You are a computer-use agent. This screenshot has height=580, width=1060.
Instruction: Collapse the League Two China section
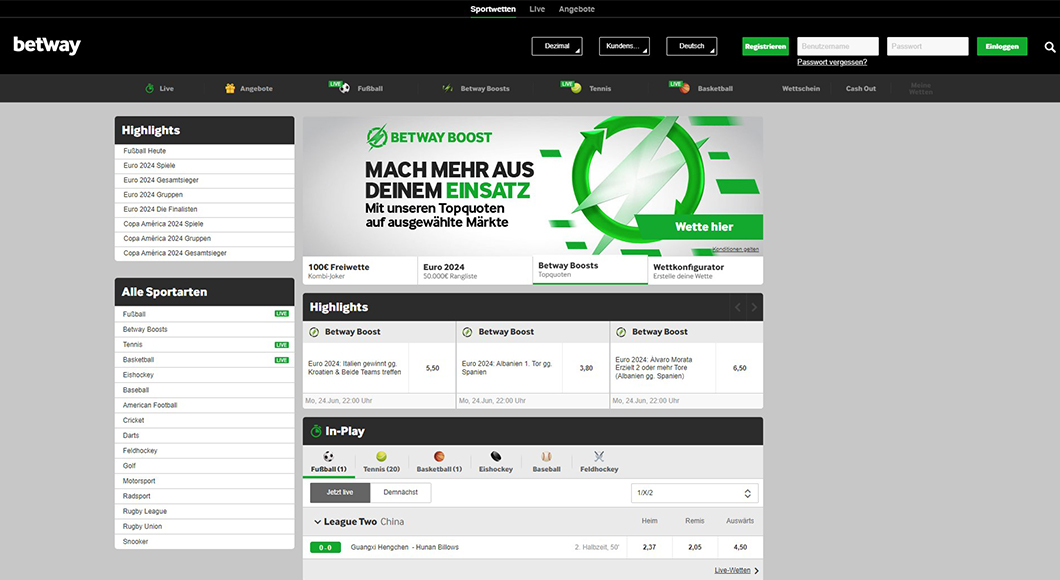[x=317, y=522]
